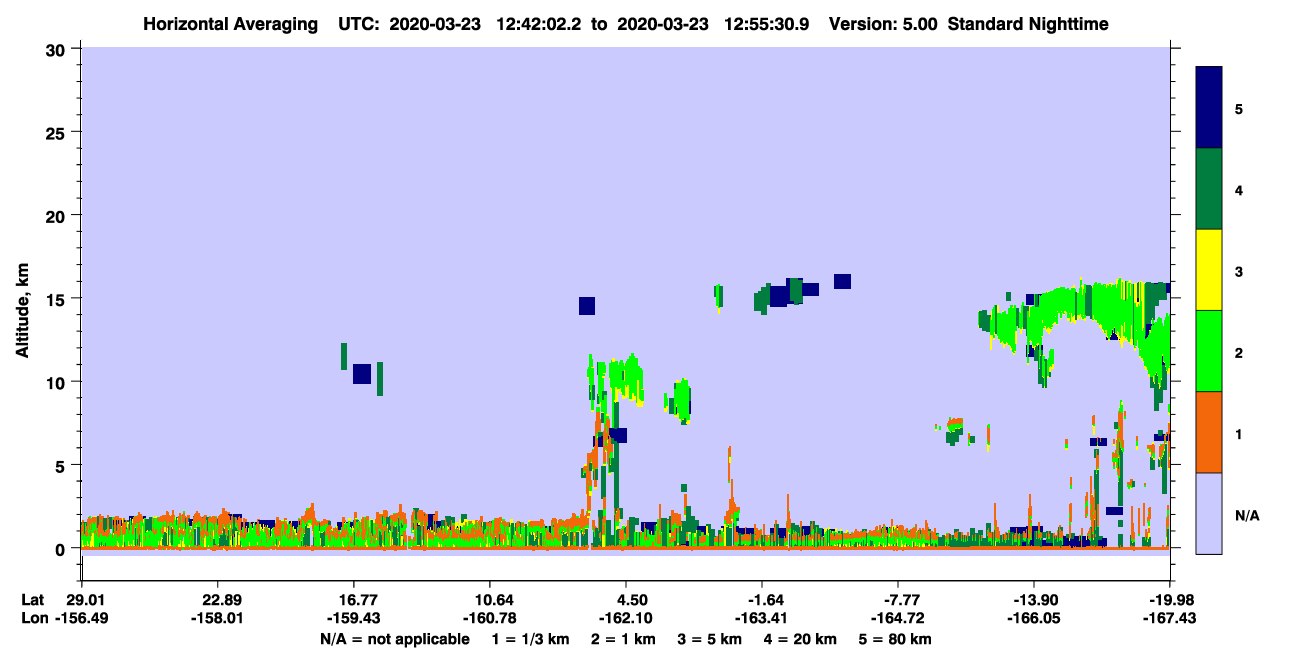The width and height of the screenshot is (1300, 667).
Task: Click the dark blue square at 16 km altitude
Action: (842, 282)
